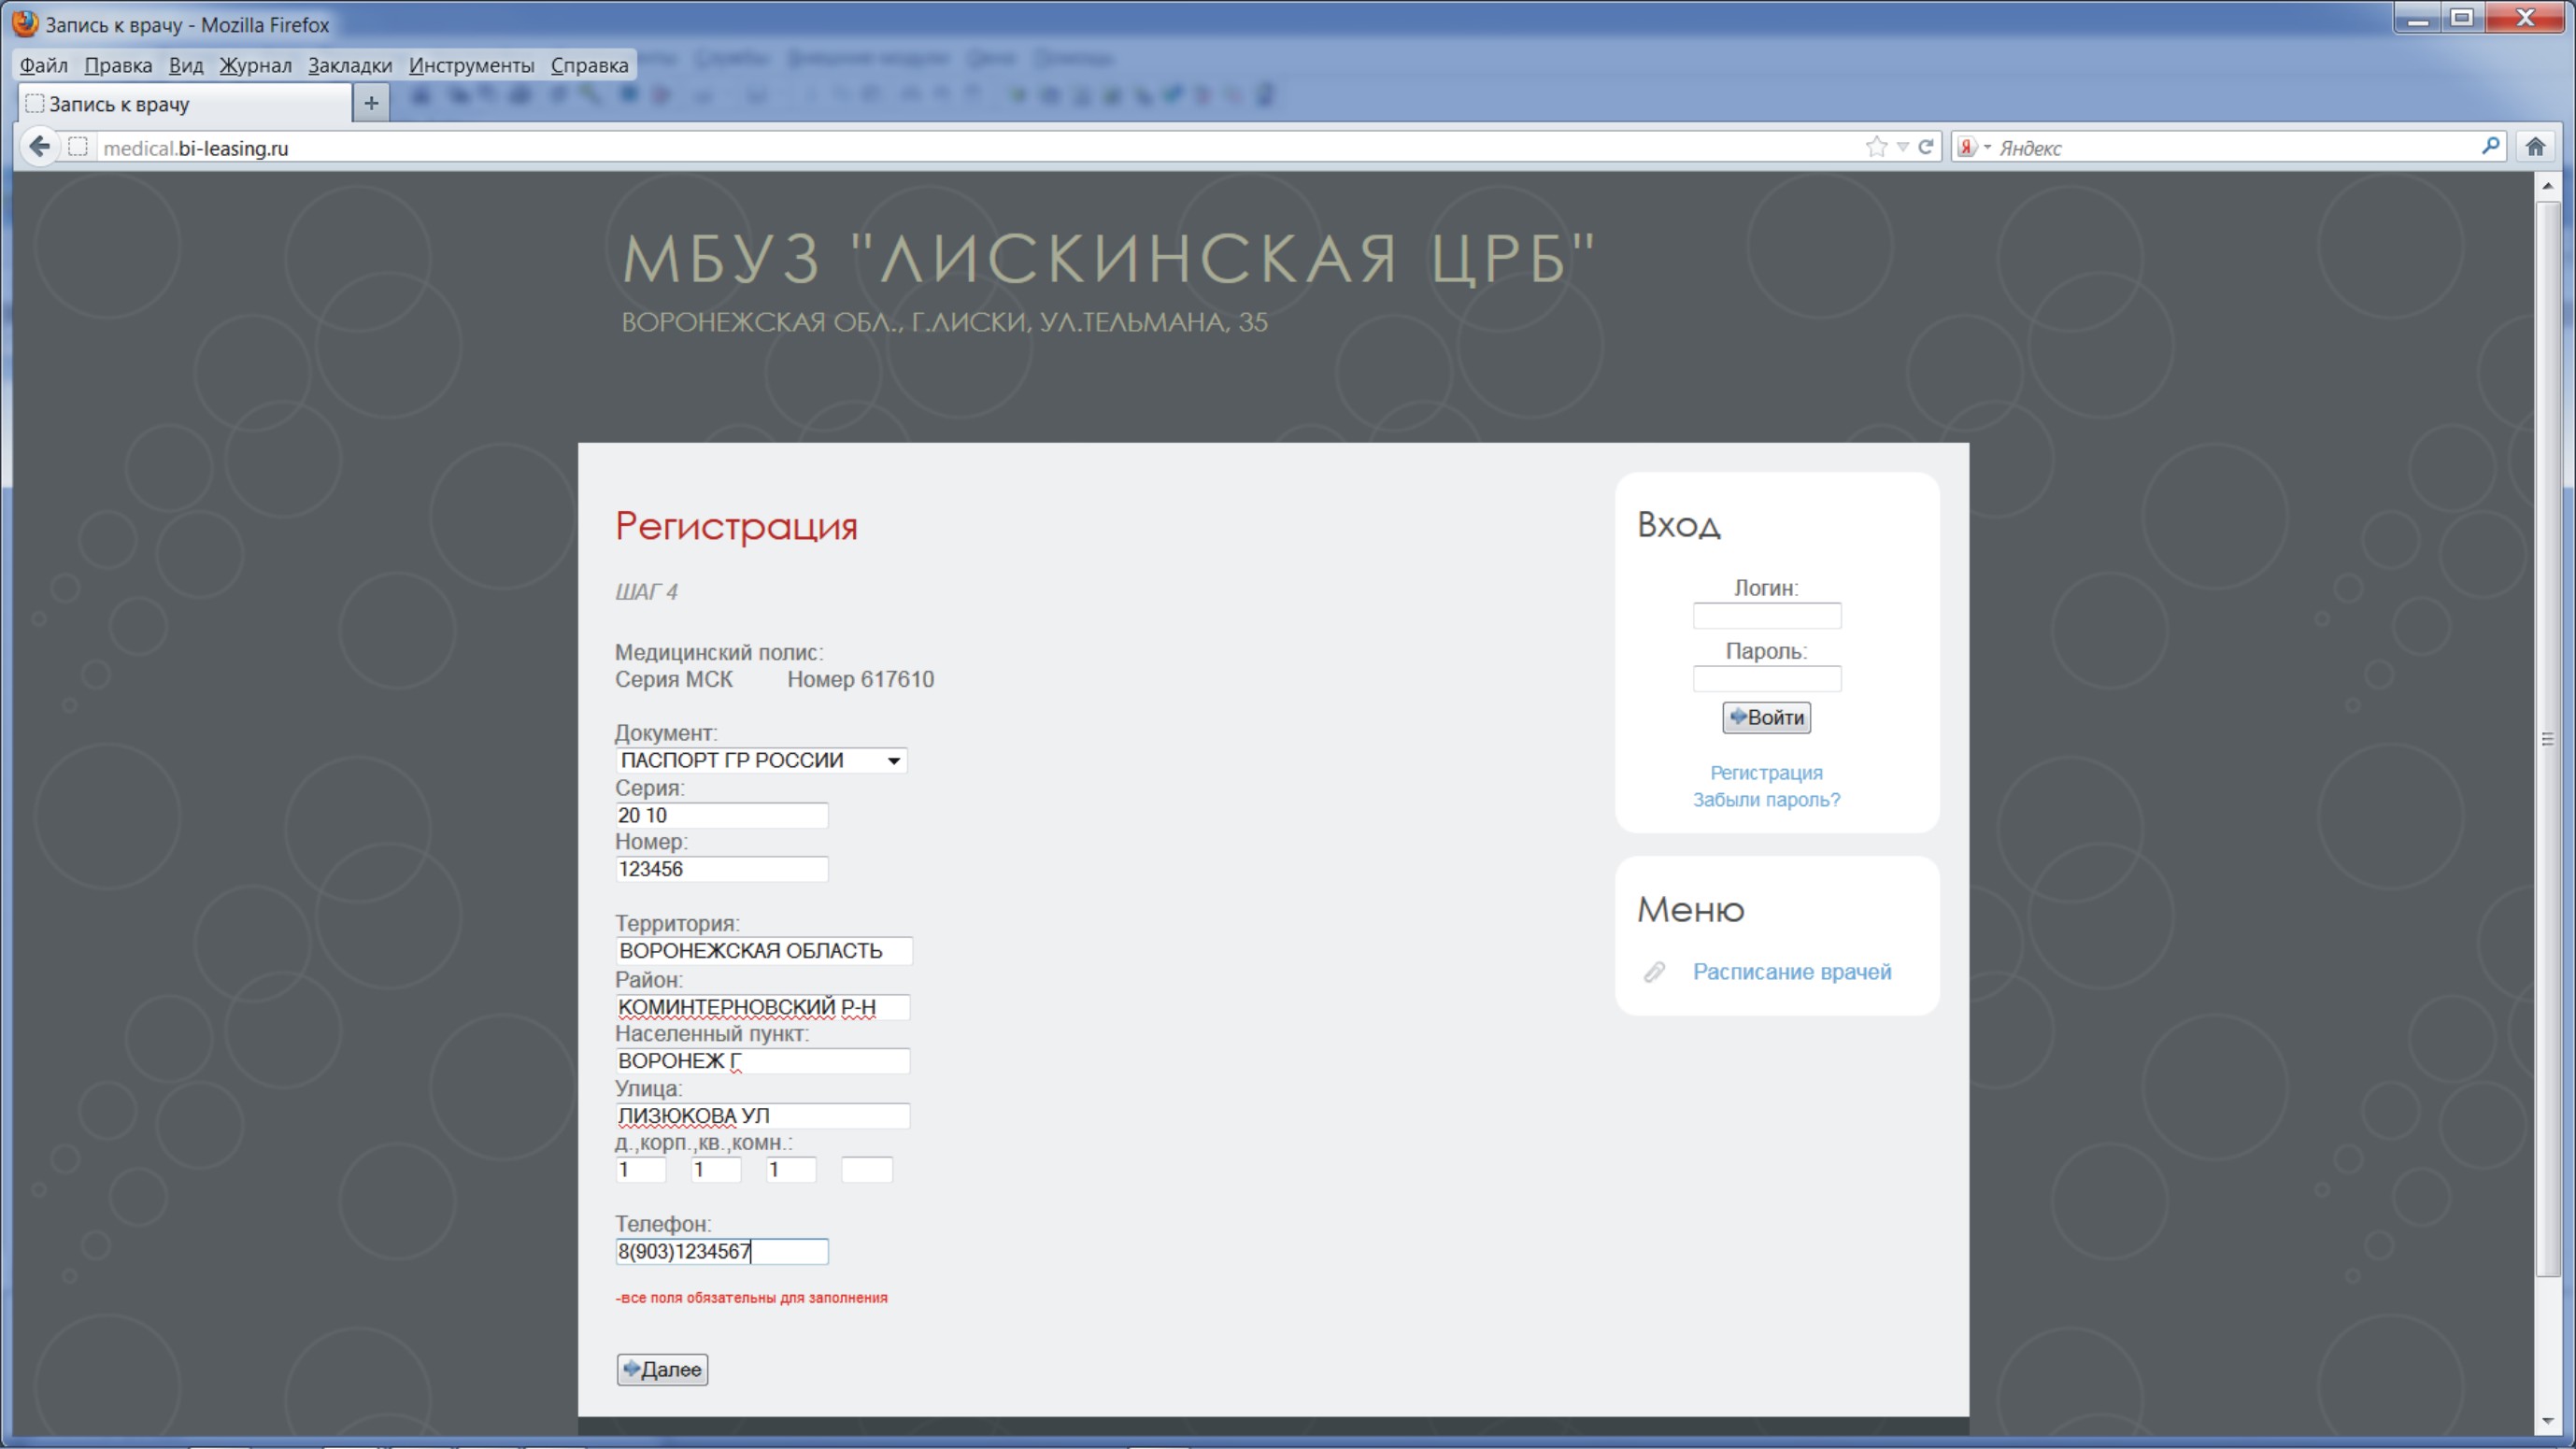The width and height of the screenshot is (2576, 1449).
Task: Focus the Пароль input field
Action: click(1766, 679)
